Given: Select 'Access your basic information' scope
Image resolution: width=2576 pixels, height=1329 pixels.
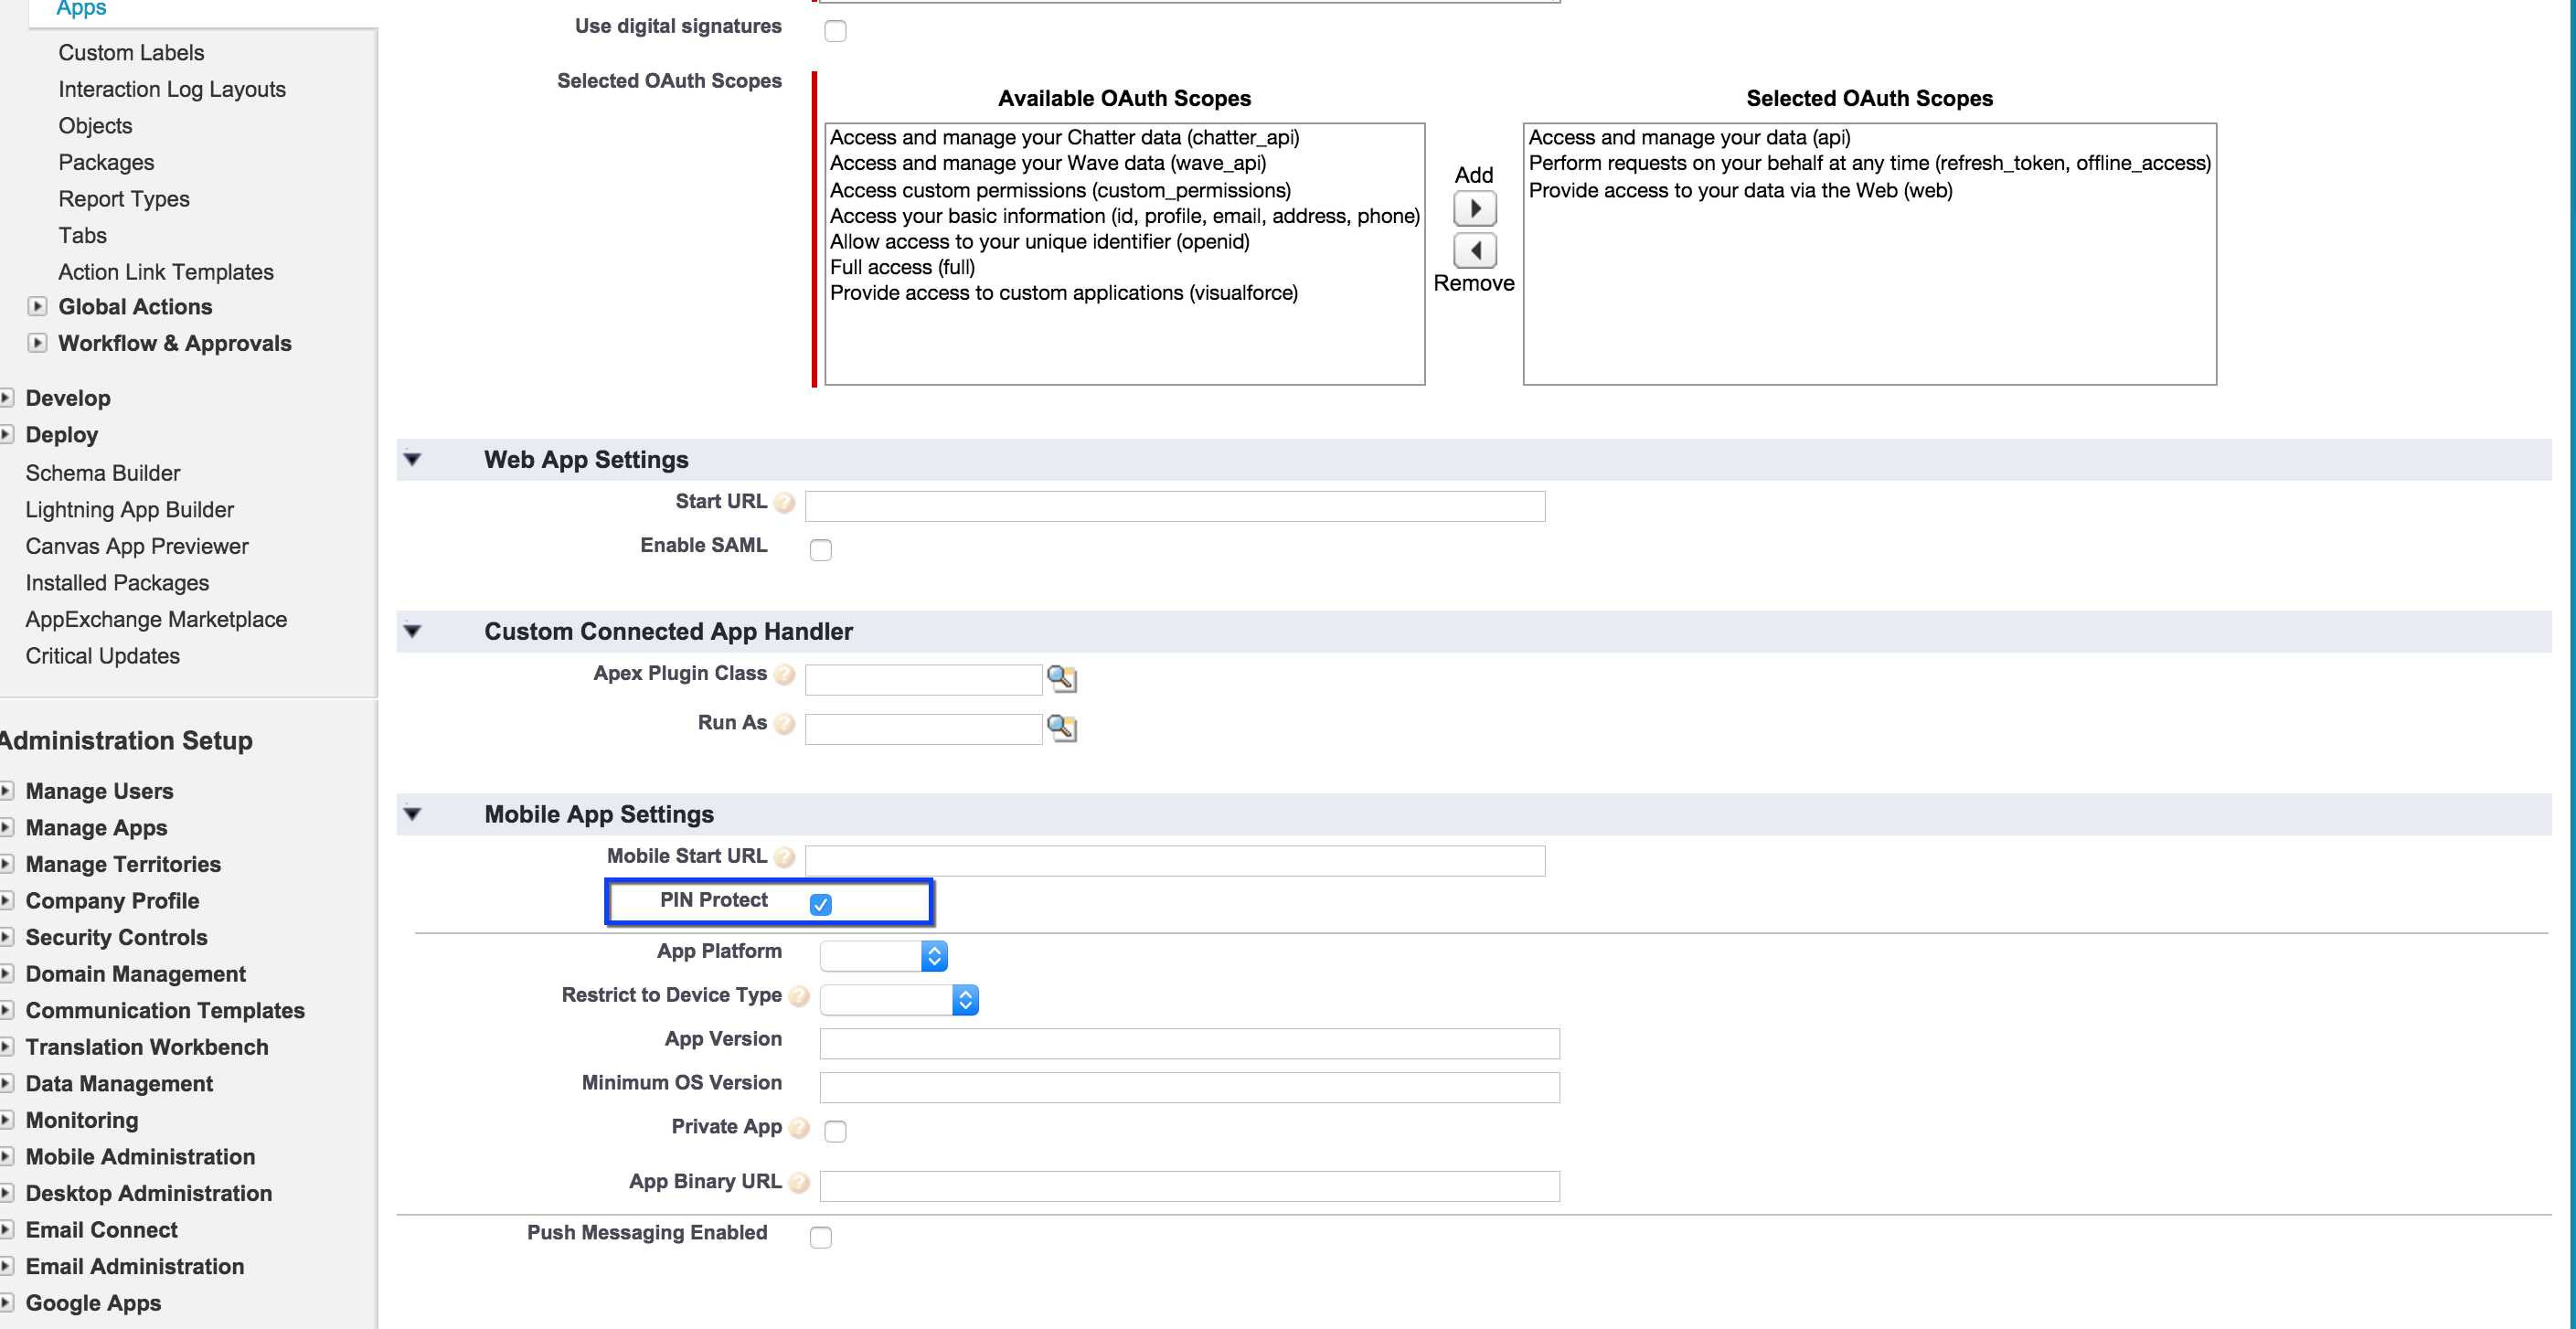Looking at the screenshot, I should (x=1124, y=216).
